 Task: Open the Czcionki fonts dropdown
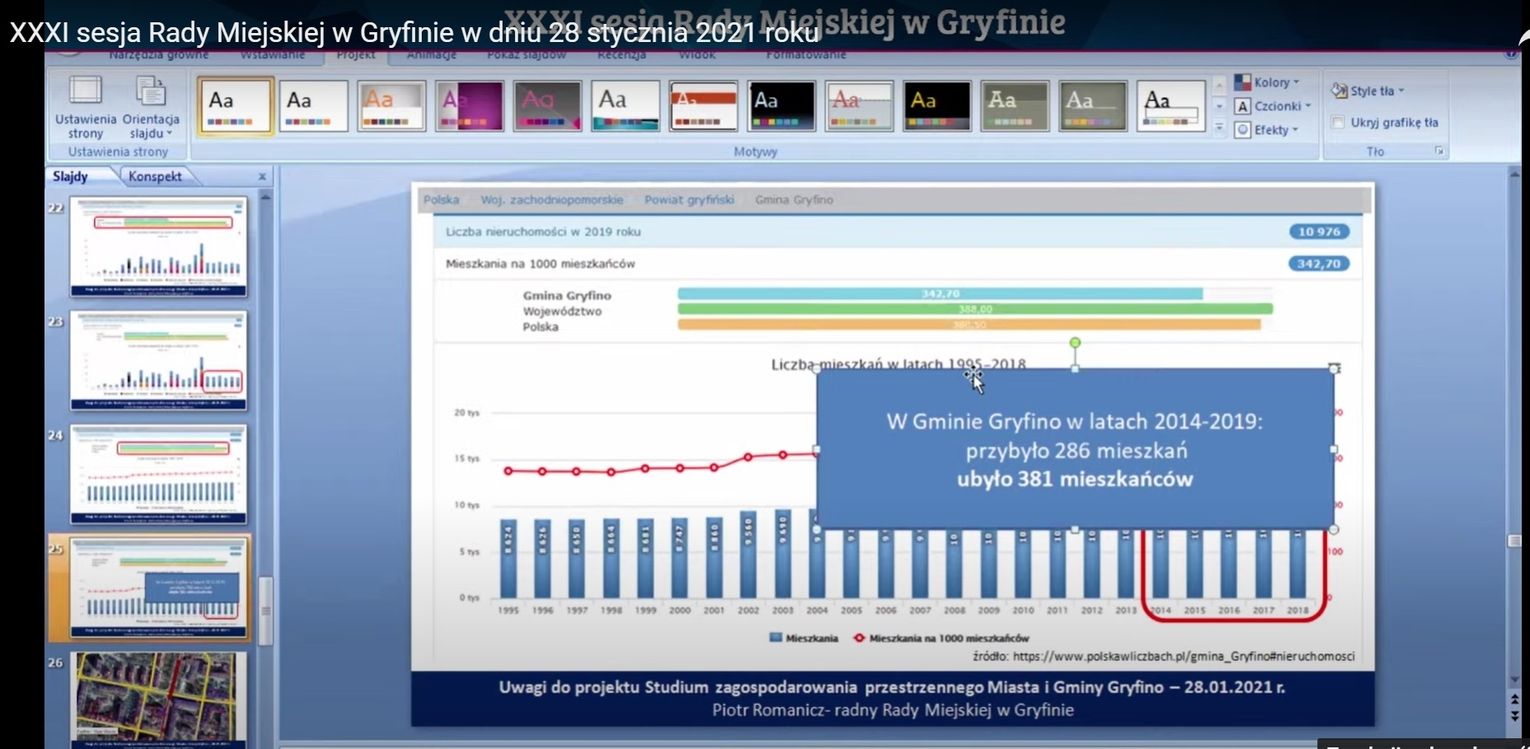coord(1268,106)
